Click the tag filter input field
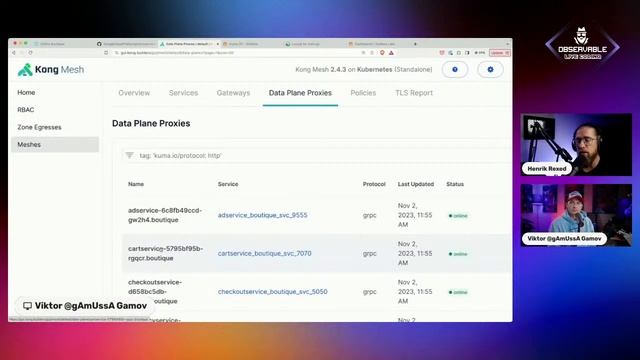This screenshot has width=640, height=360. (318, 156)
